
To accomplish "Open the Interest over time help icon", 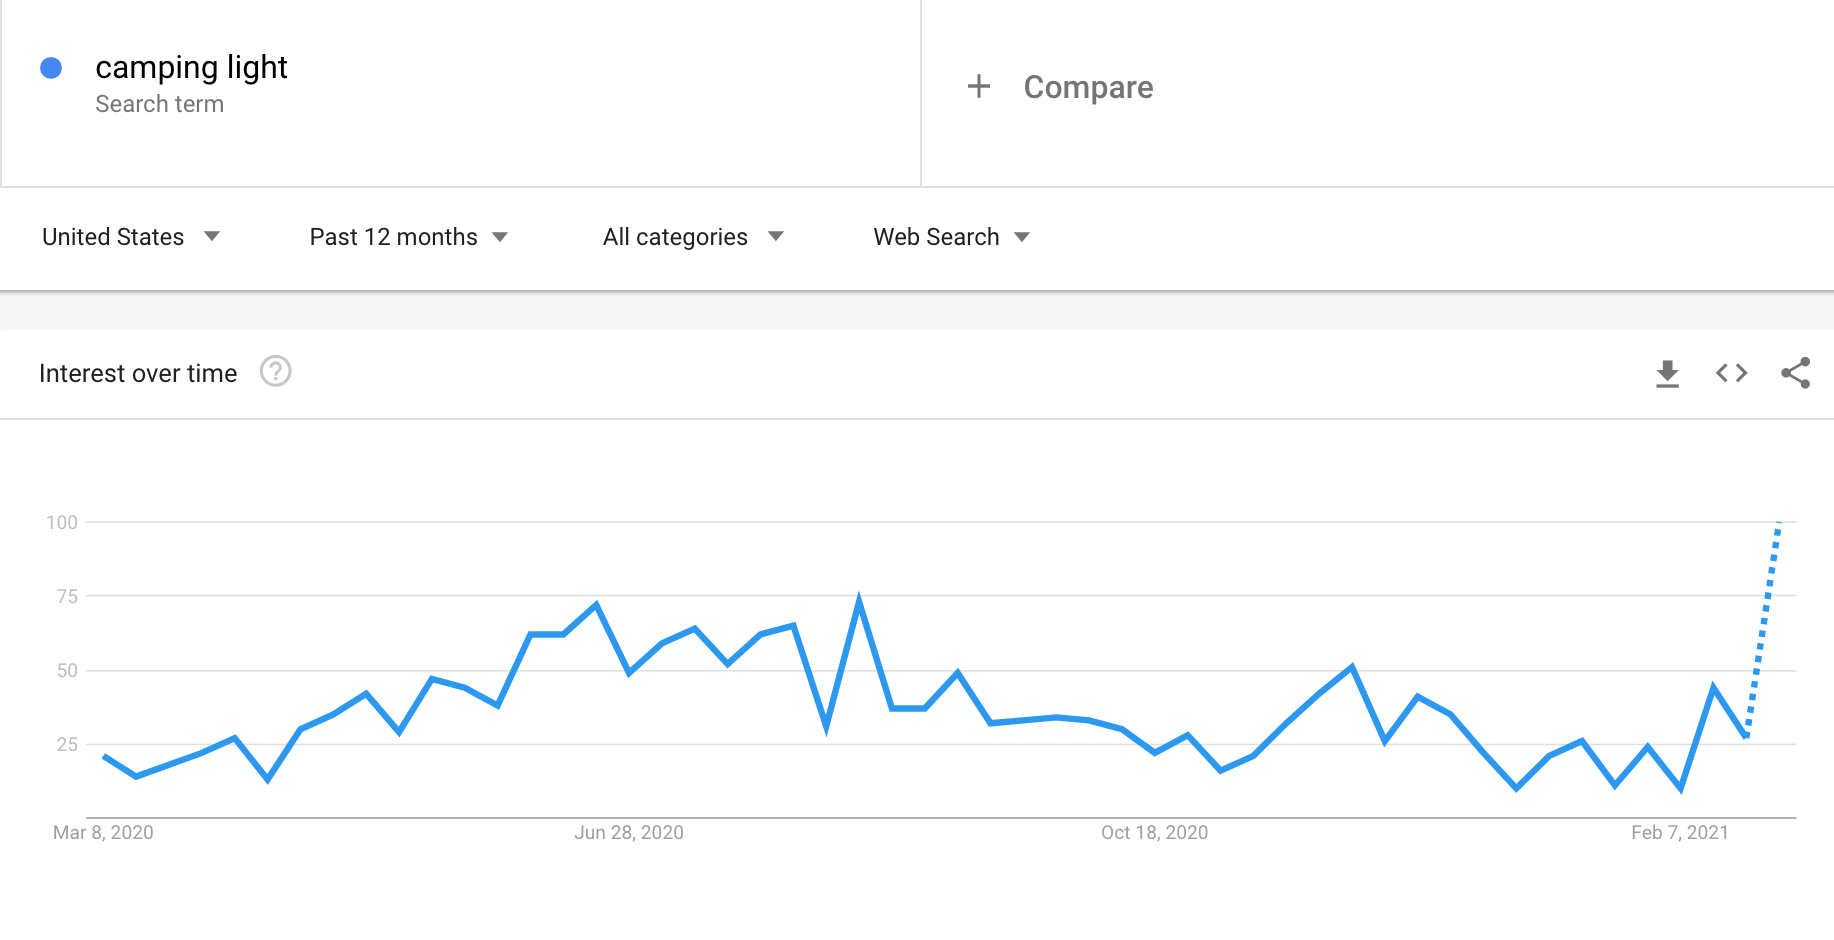I will (x=275, y=372).
